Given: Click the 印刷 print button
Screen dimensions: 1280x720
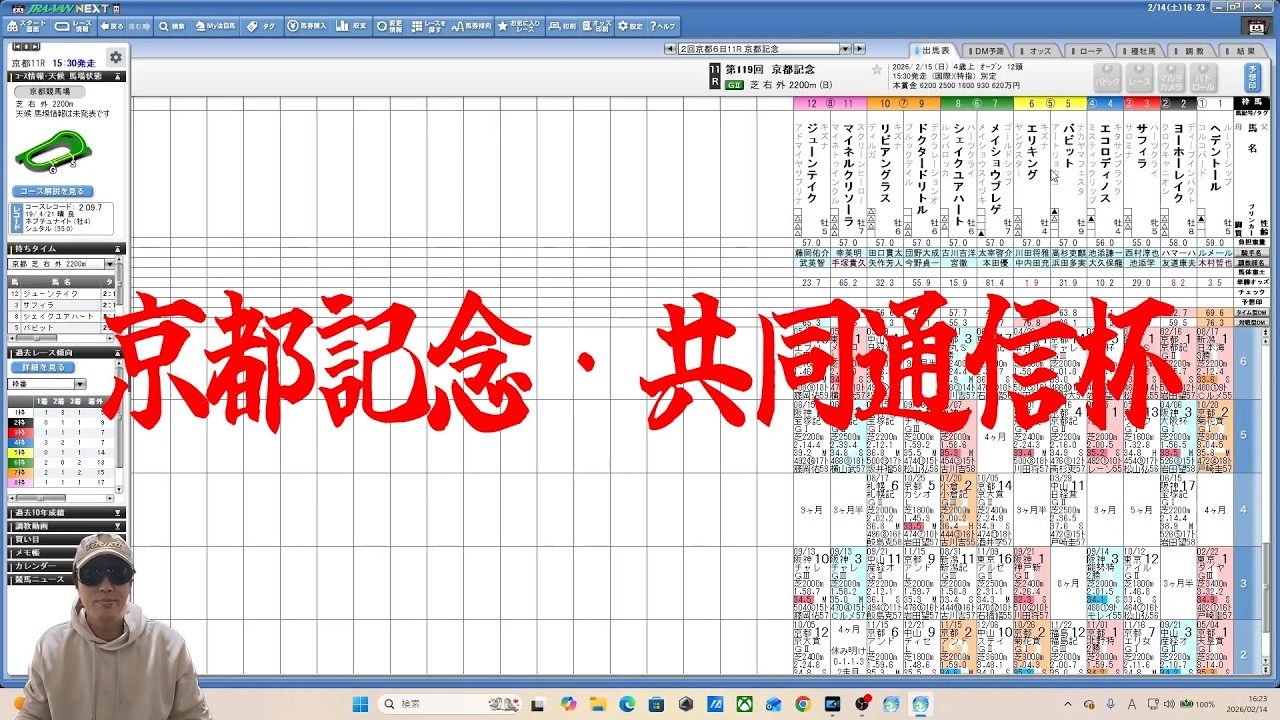Looking at the screenshot, I should pos(562,26).
